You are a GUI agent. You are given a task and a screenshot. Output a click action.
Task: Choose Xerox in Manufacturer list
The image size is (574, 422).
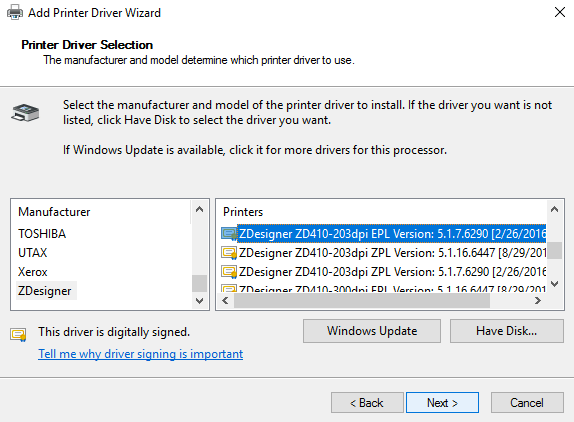[33, 272]
